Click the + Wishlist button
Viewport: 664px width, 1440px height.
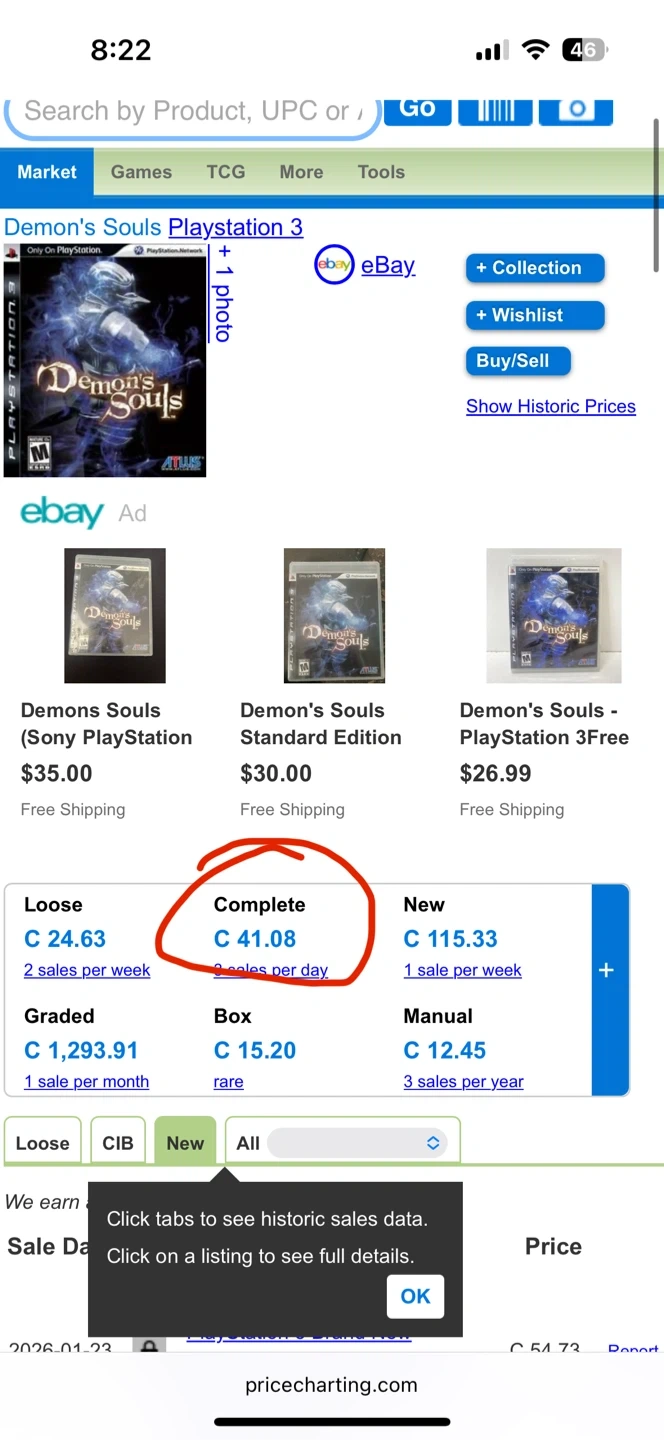[x=535, y=315]
